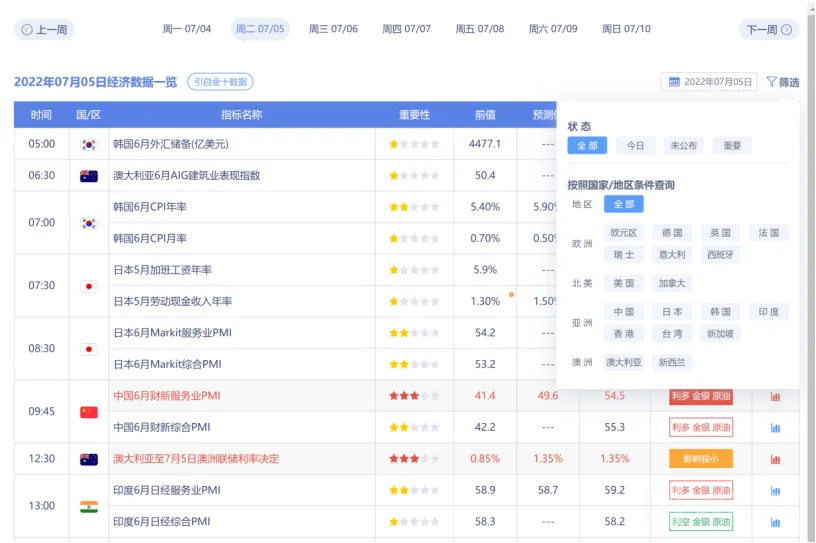Filter by 香港 region
The height and width of the screenshot is (543, 816).
tap(623, 334)
